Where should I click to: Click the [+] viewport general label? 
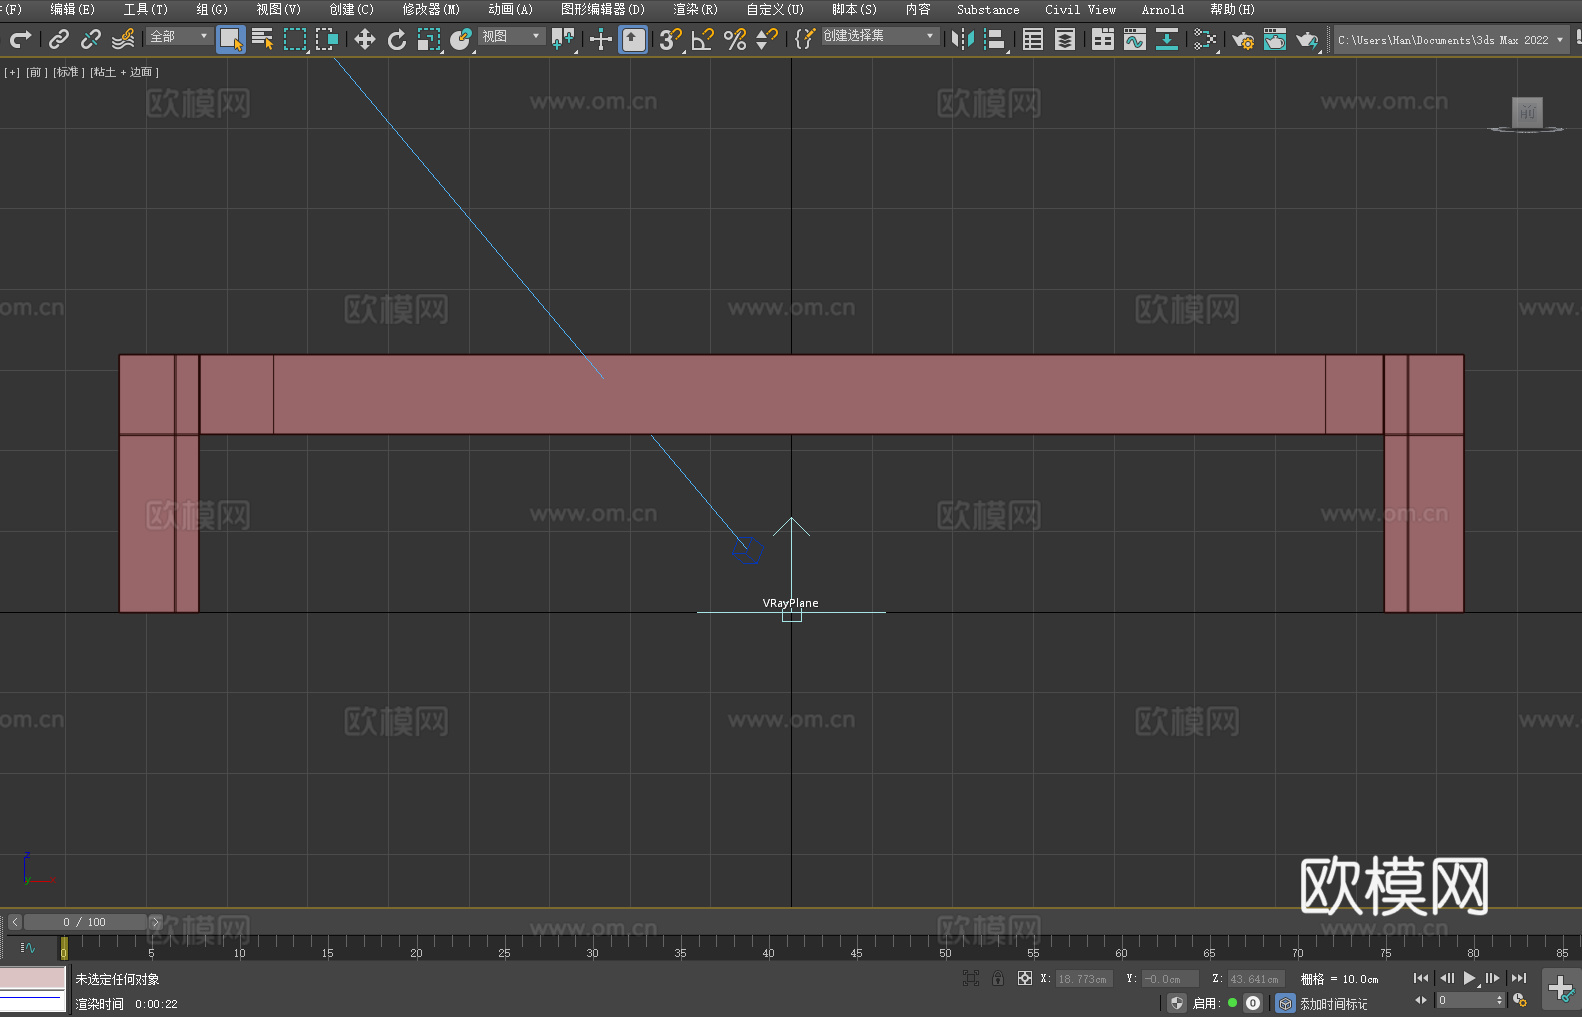(12, 72)
